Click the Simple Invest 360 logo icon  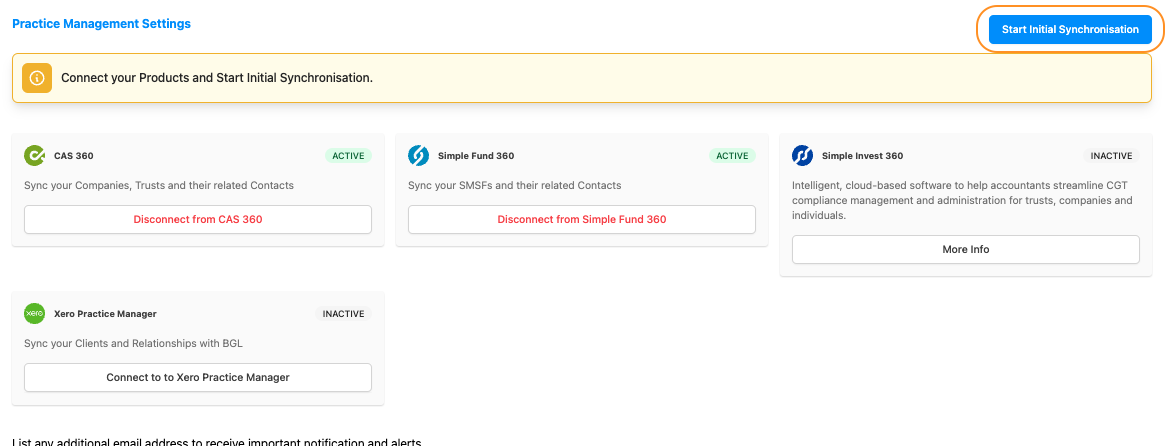pos(803,156)
